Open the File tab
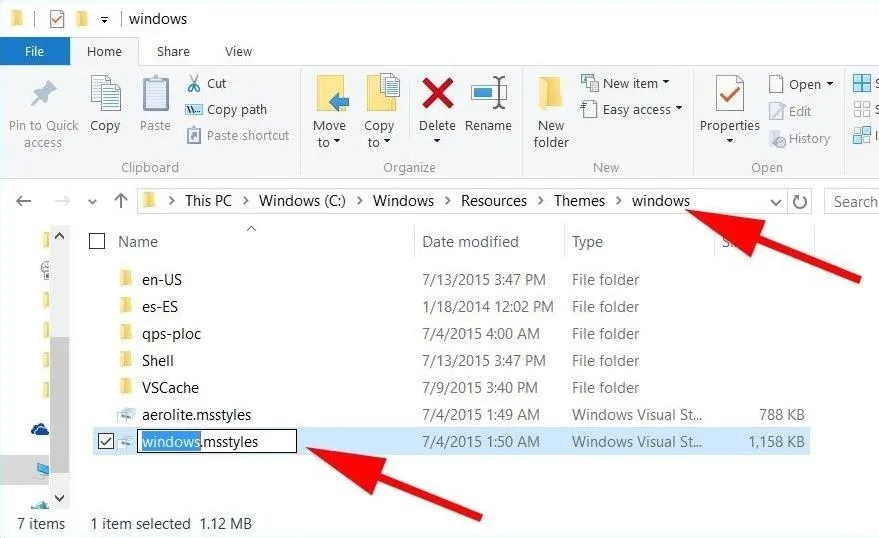 coord(35,52)
